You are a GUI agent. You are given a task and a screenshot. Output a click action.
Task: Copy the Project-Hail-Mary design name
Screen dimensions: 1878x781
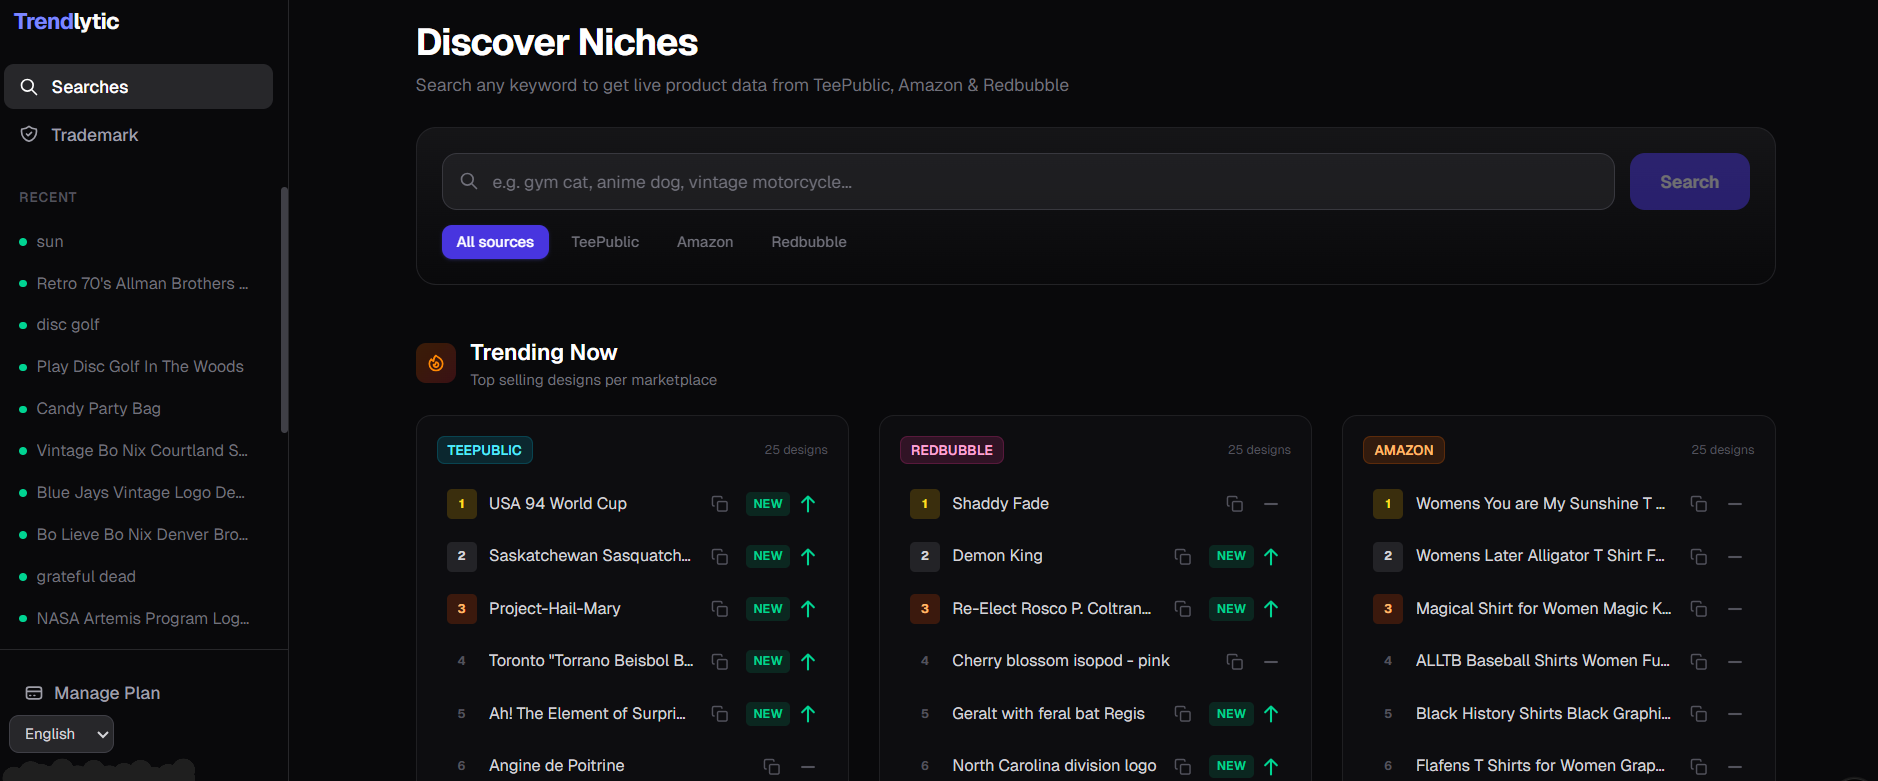719,609
